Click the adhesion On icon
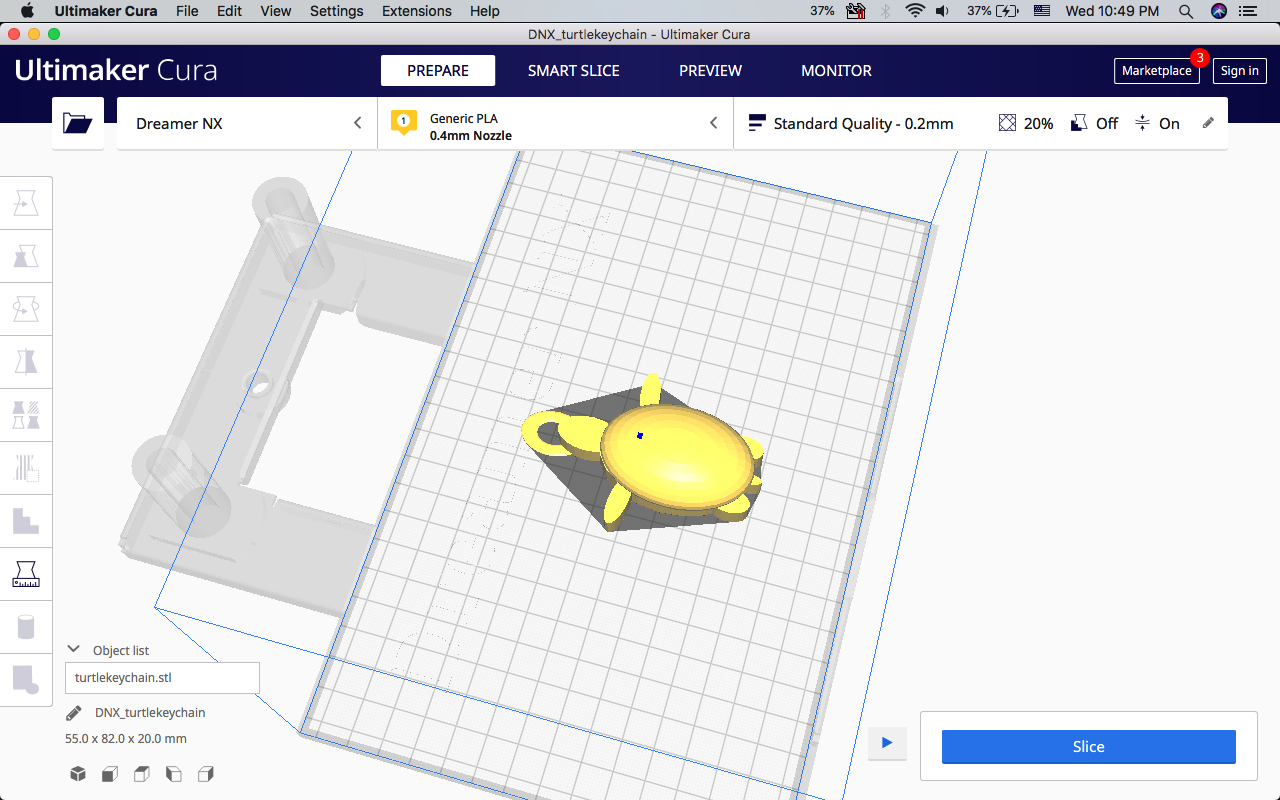This screenshot has width=1280, height=800. (1143, 123)
